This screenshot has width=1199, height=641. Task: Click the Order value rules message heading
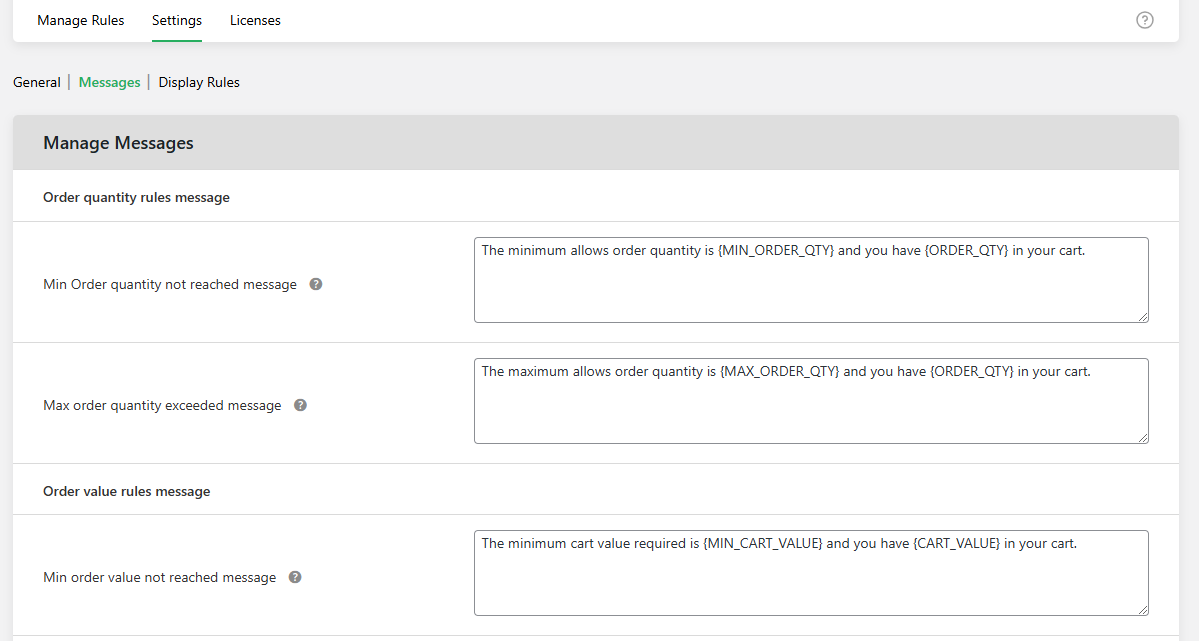(126, 491)
